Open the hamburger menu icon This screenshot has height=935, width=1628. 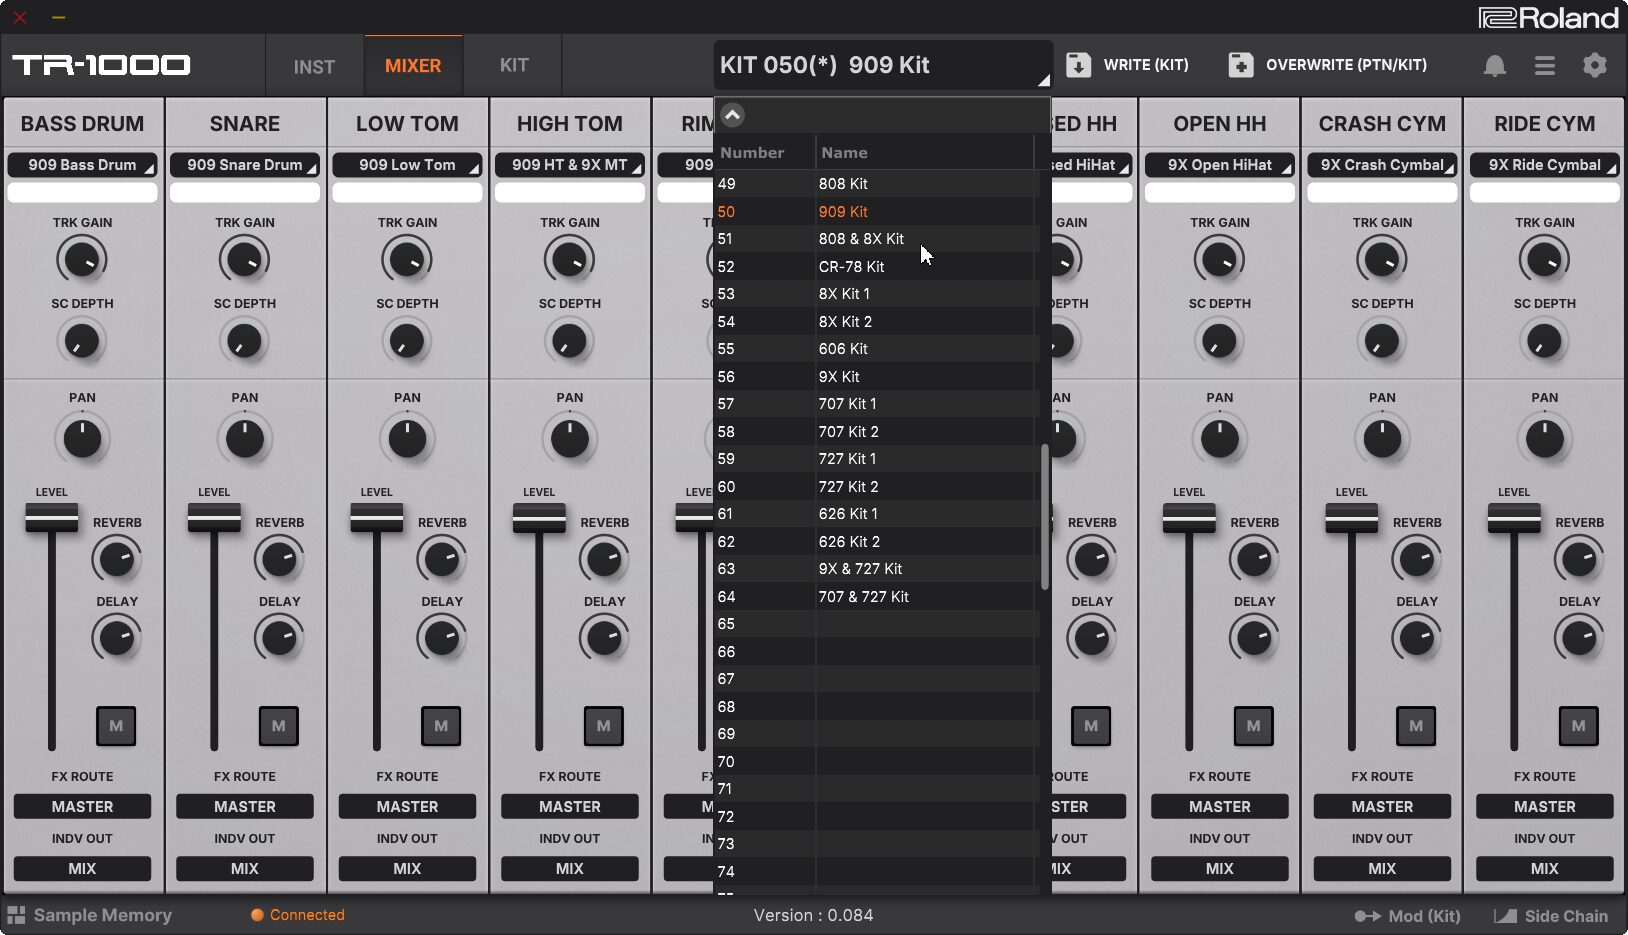click(1544, 66)
